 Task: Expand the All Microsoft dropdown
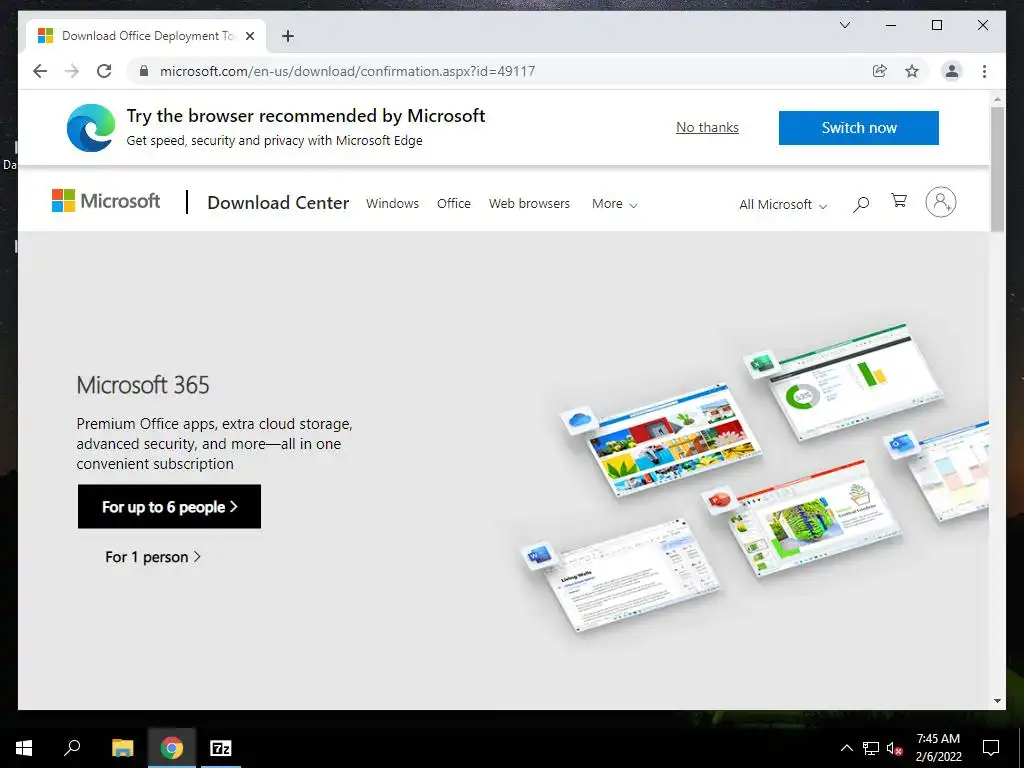pyautogui.click(x=783, y=204)
